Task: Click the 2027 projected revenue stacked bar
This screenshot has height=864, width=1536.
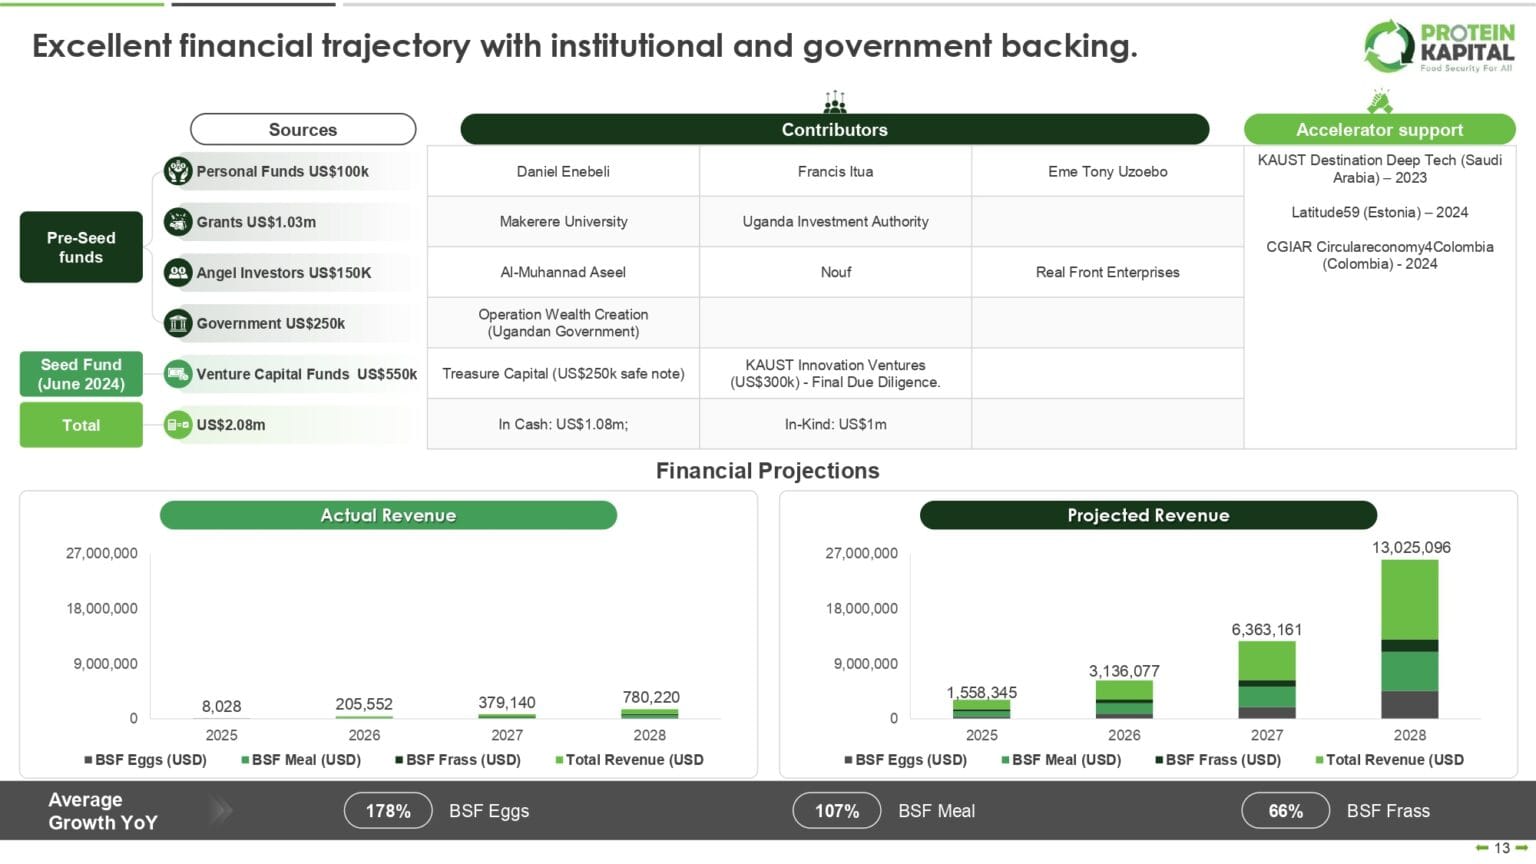Action: 1267,680
